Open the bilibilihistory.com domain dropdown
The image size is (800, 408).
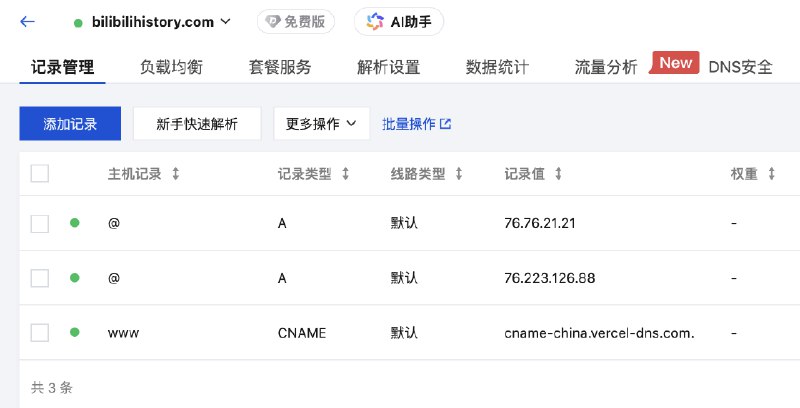click(161, 22)
